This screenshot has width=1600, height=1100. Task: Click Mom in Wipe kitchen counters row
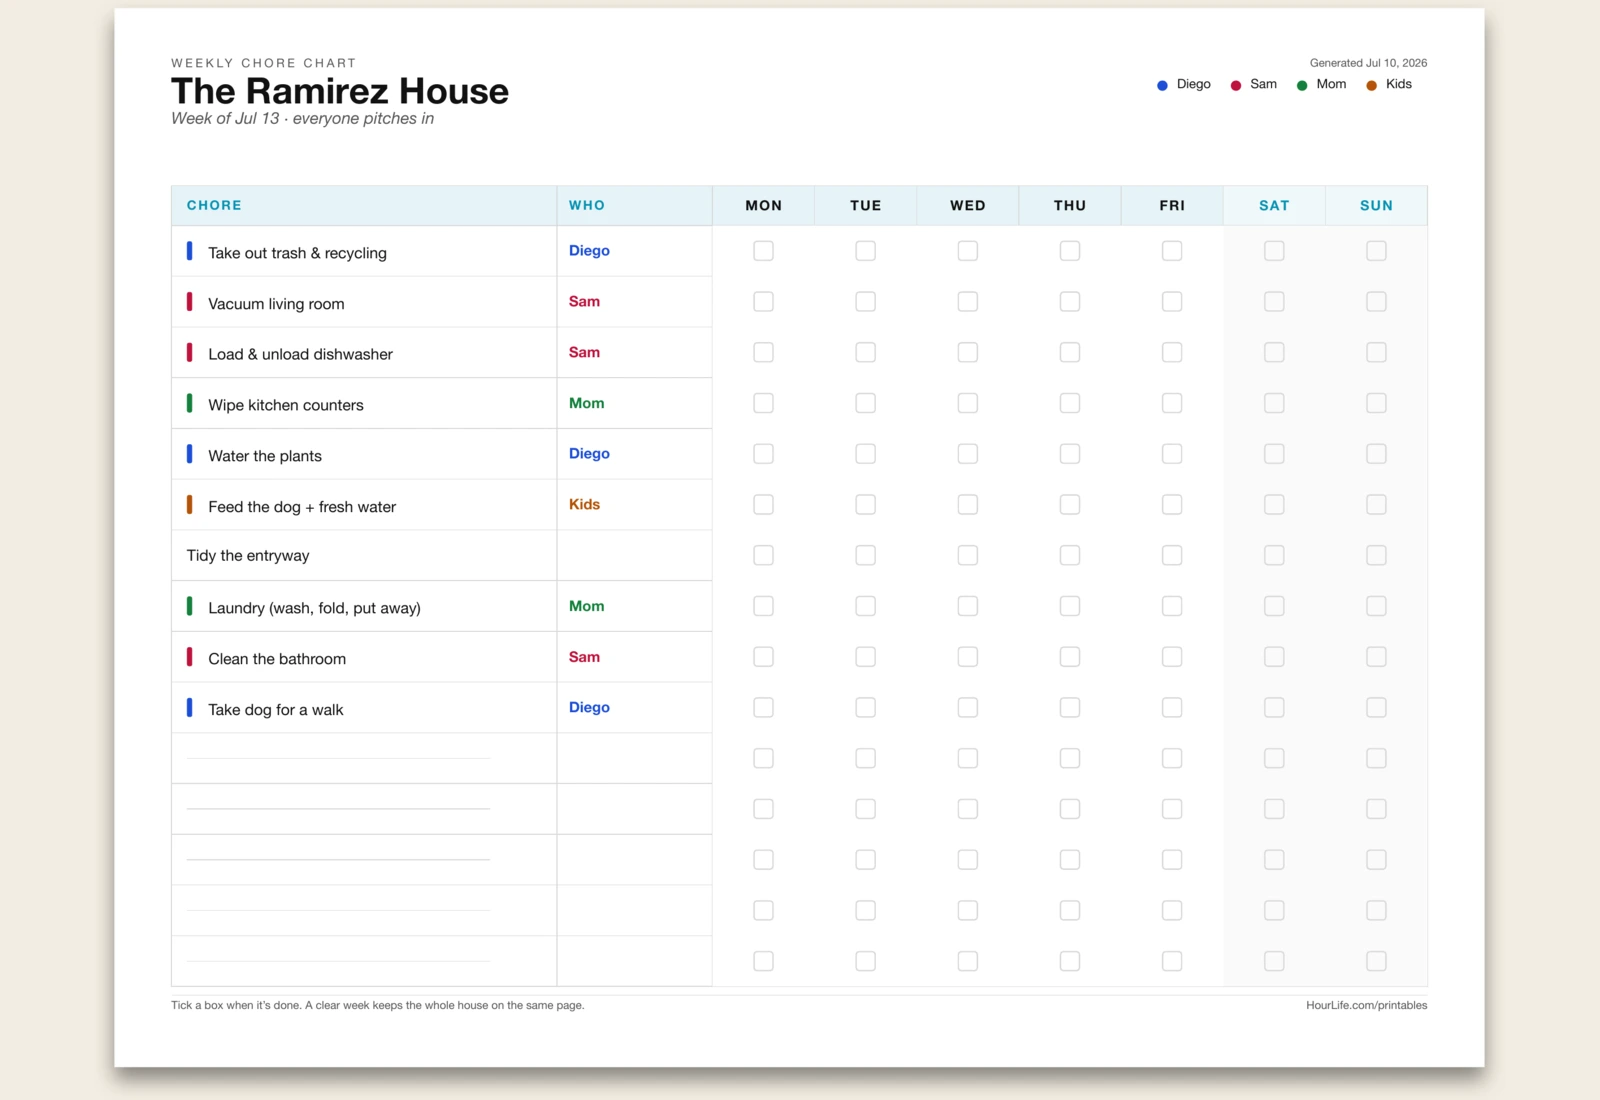586,403
